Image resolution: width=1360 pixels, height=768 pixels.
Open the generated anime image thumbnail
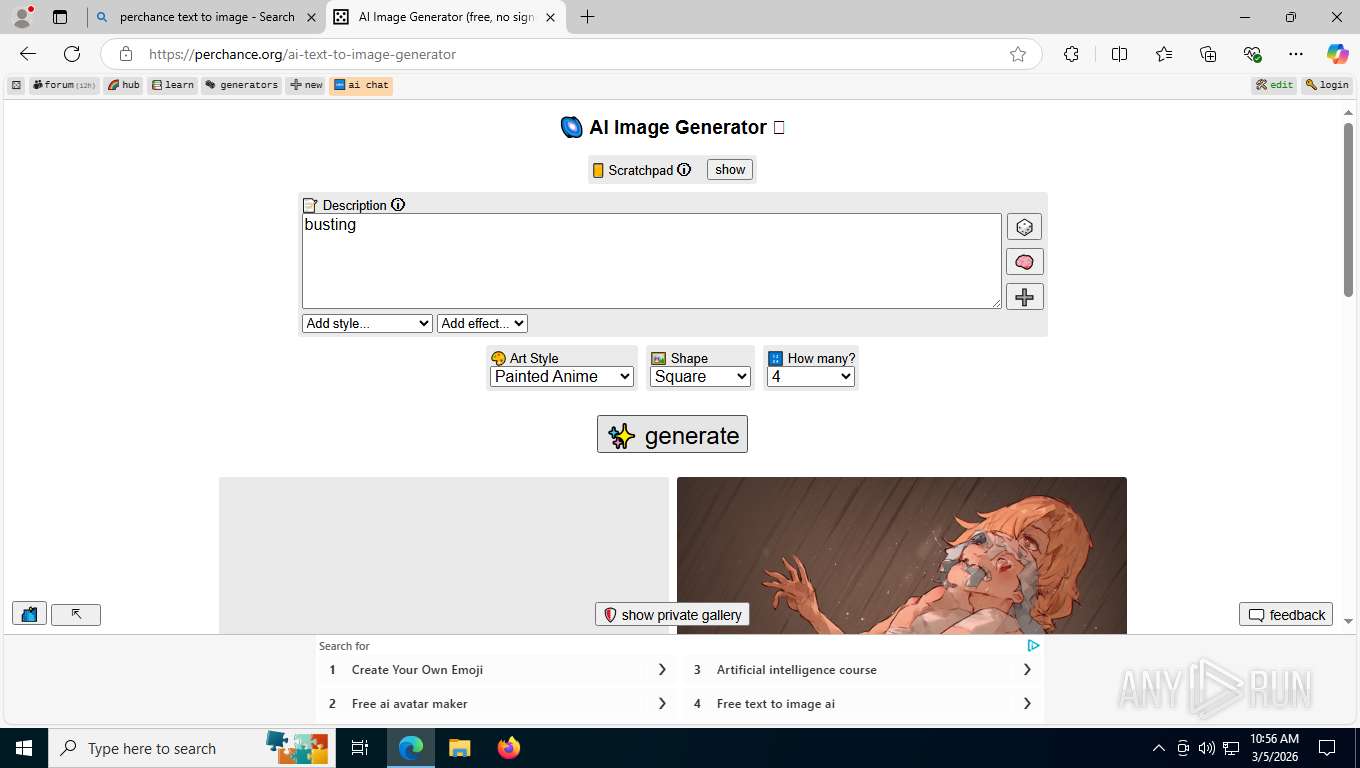click(902, 556)
